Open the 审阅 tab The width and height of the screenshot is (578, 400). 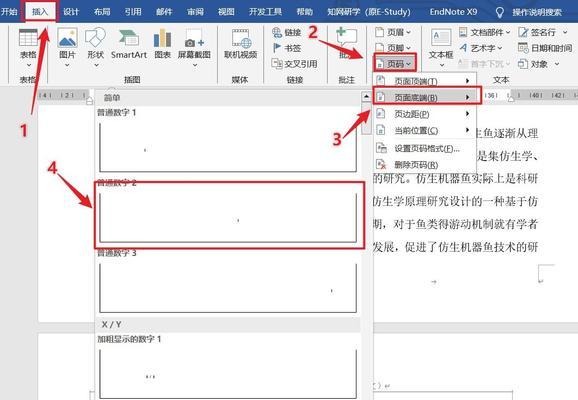click(195, 11)
